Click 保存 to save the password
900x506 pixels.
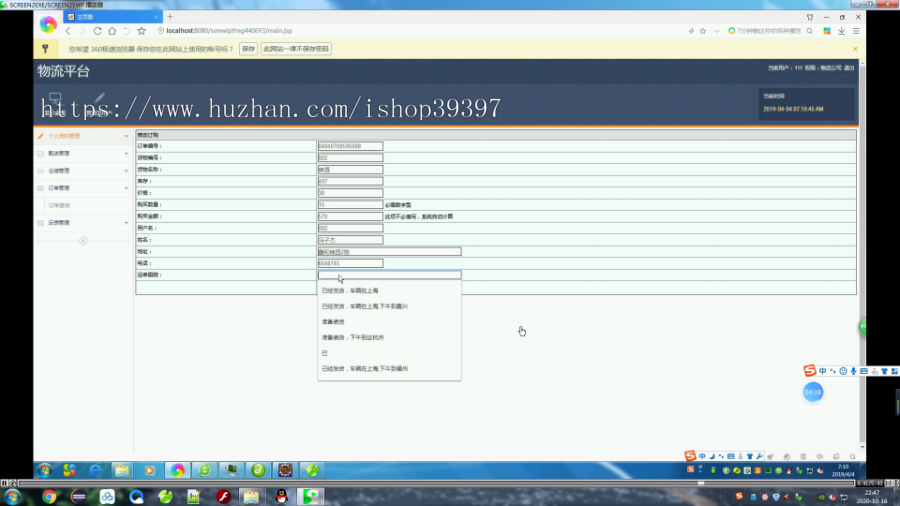tap(248, 49)
